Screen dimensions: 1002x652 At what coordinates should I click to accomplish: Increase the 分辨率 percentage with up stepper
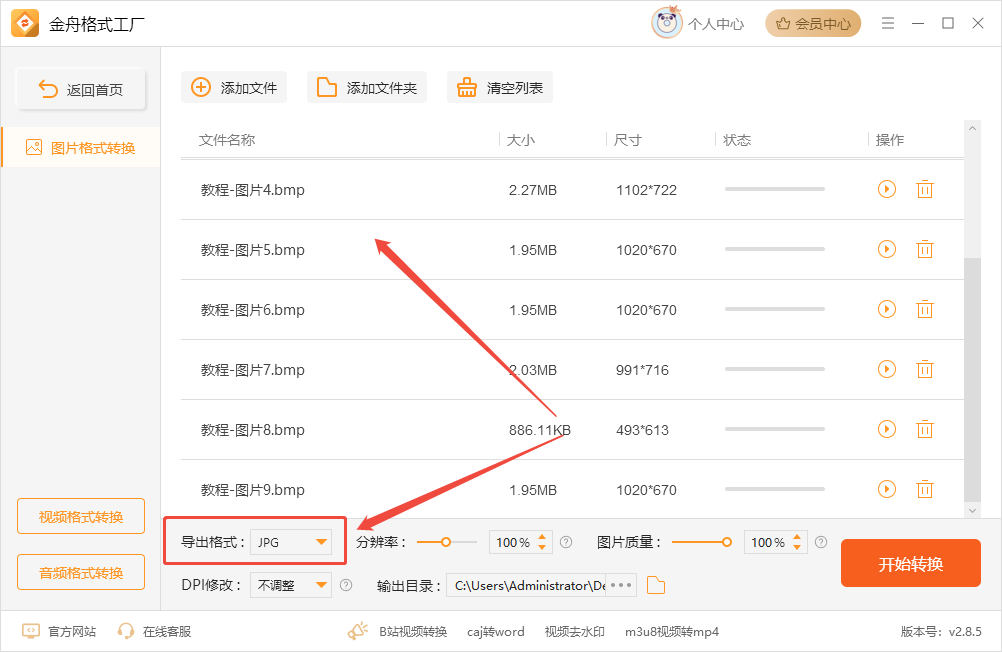[542, 537]
